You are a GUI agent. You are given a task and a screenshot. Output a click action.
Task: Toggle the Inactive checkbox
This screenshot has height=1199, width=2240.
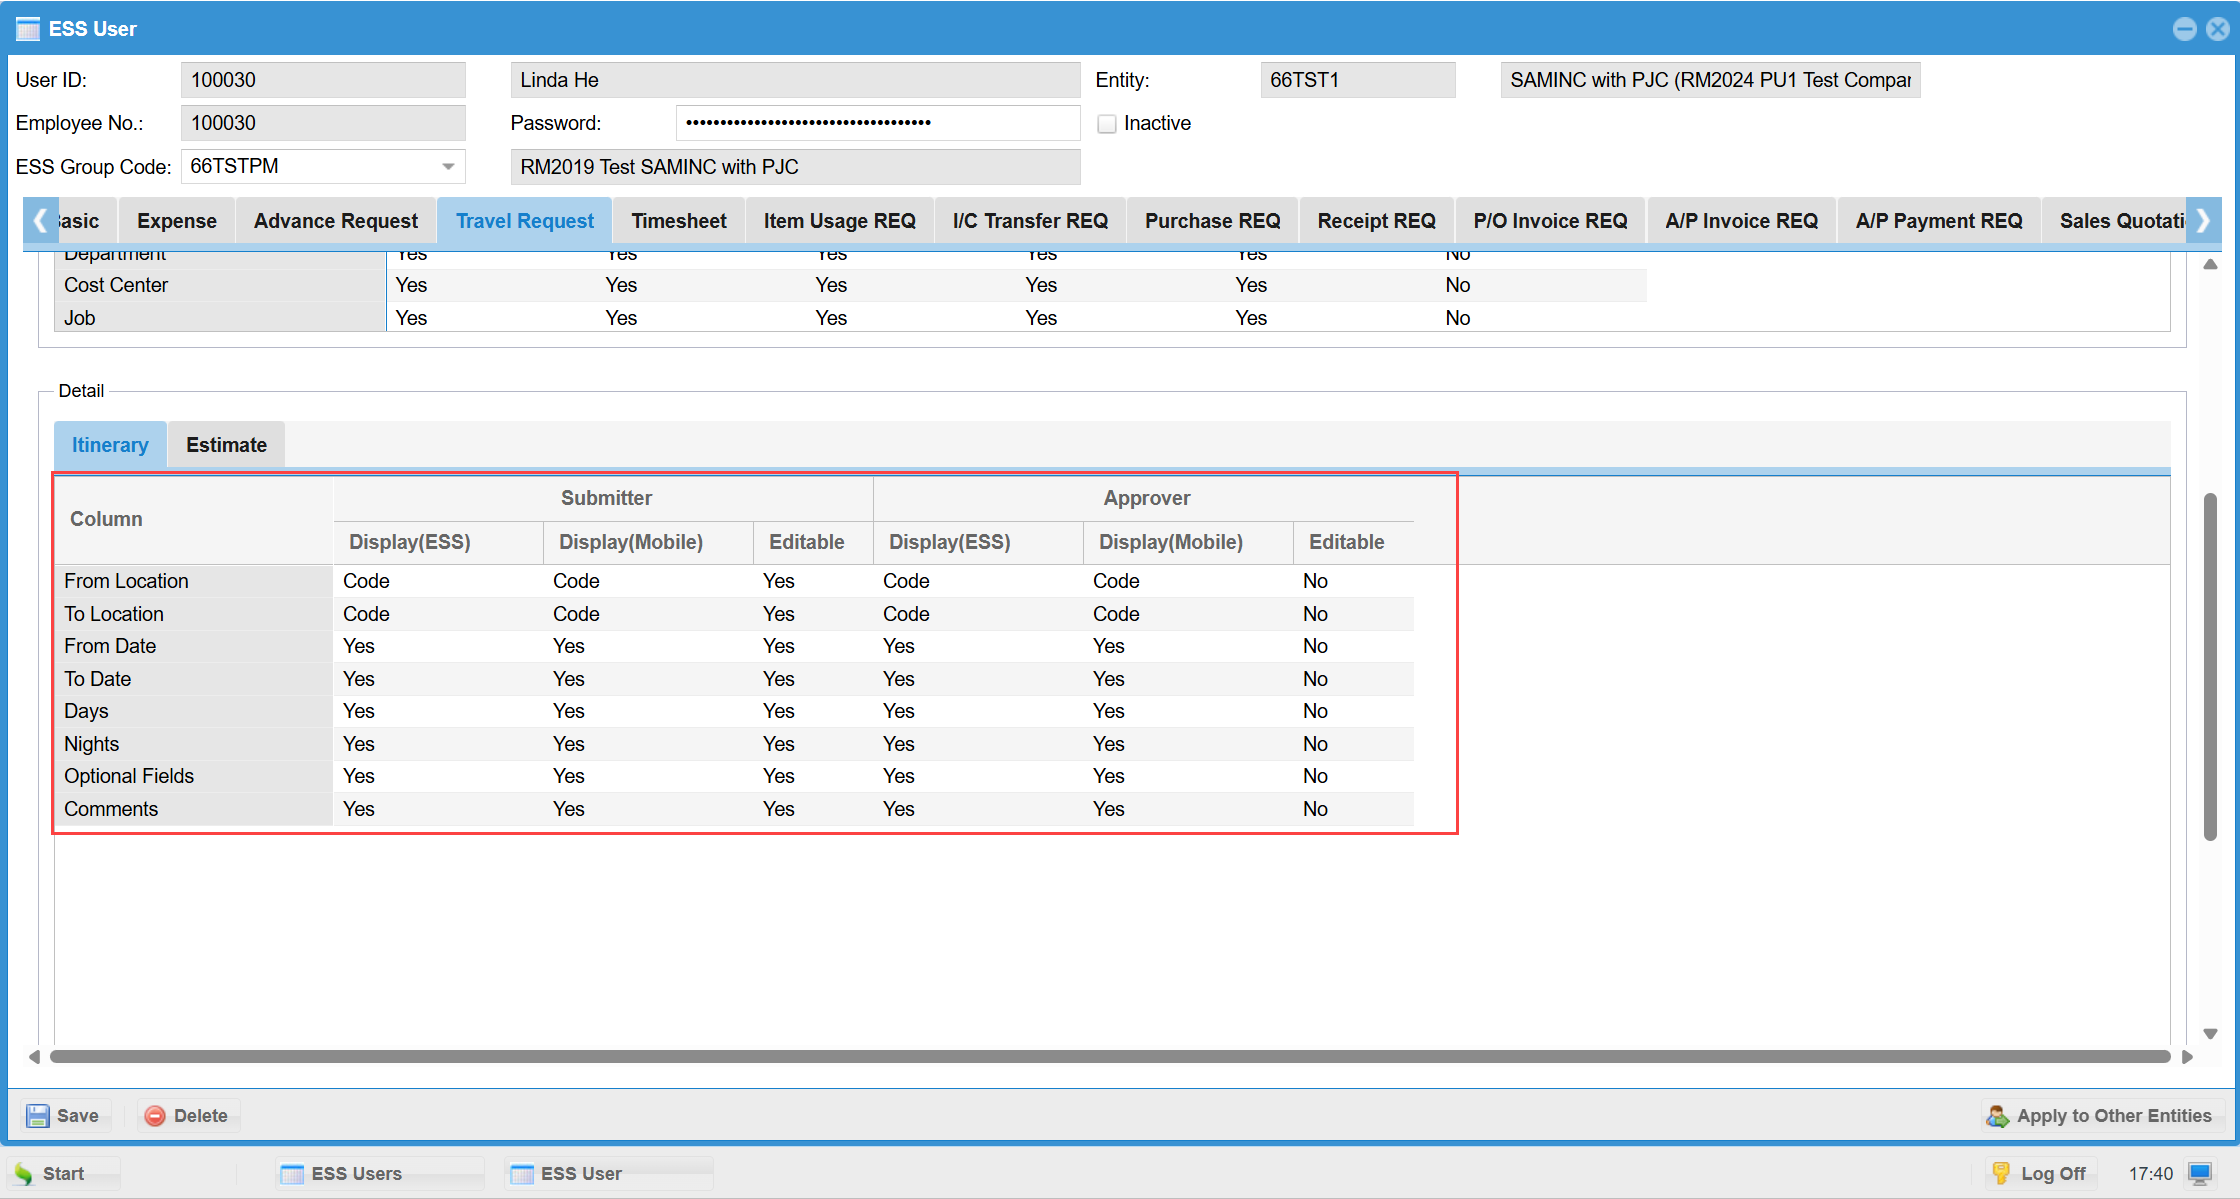1107,124
